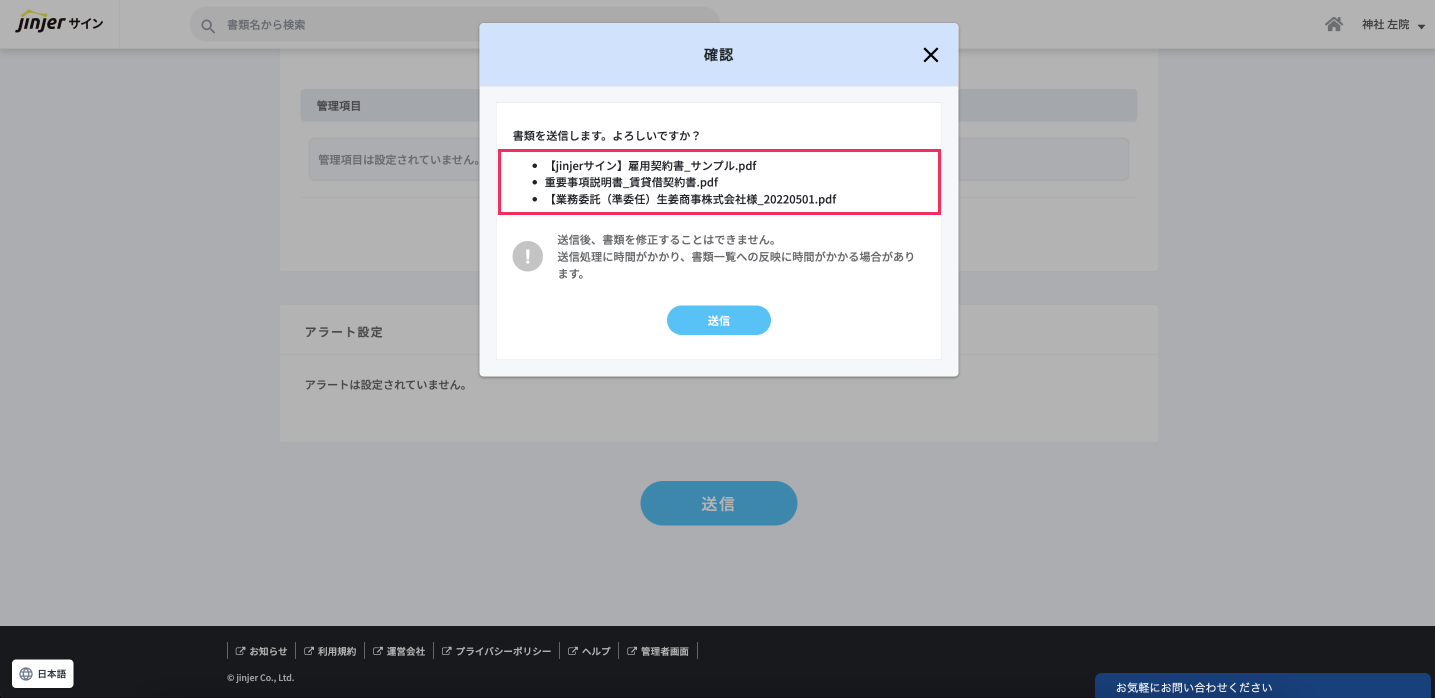This screenshot has width=1435, height=698.
Task: Open the お知らせ footer link
Action: pos(261,651)
